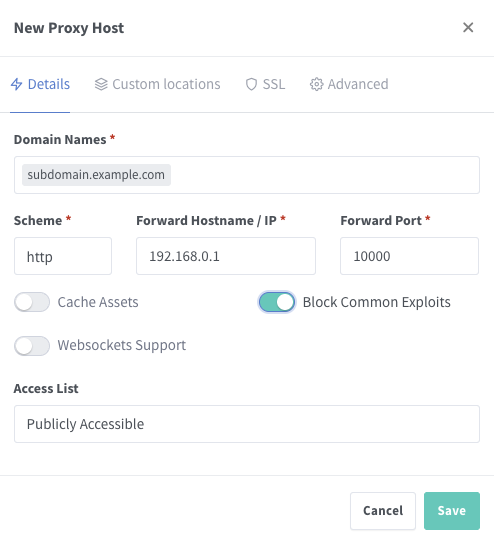Open the Access List dropdown
Screen dimensions: 494x545
(247, 424)
